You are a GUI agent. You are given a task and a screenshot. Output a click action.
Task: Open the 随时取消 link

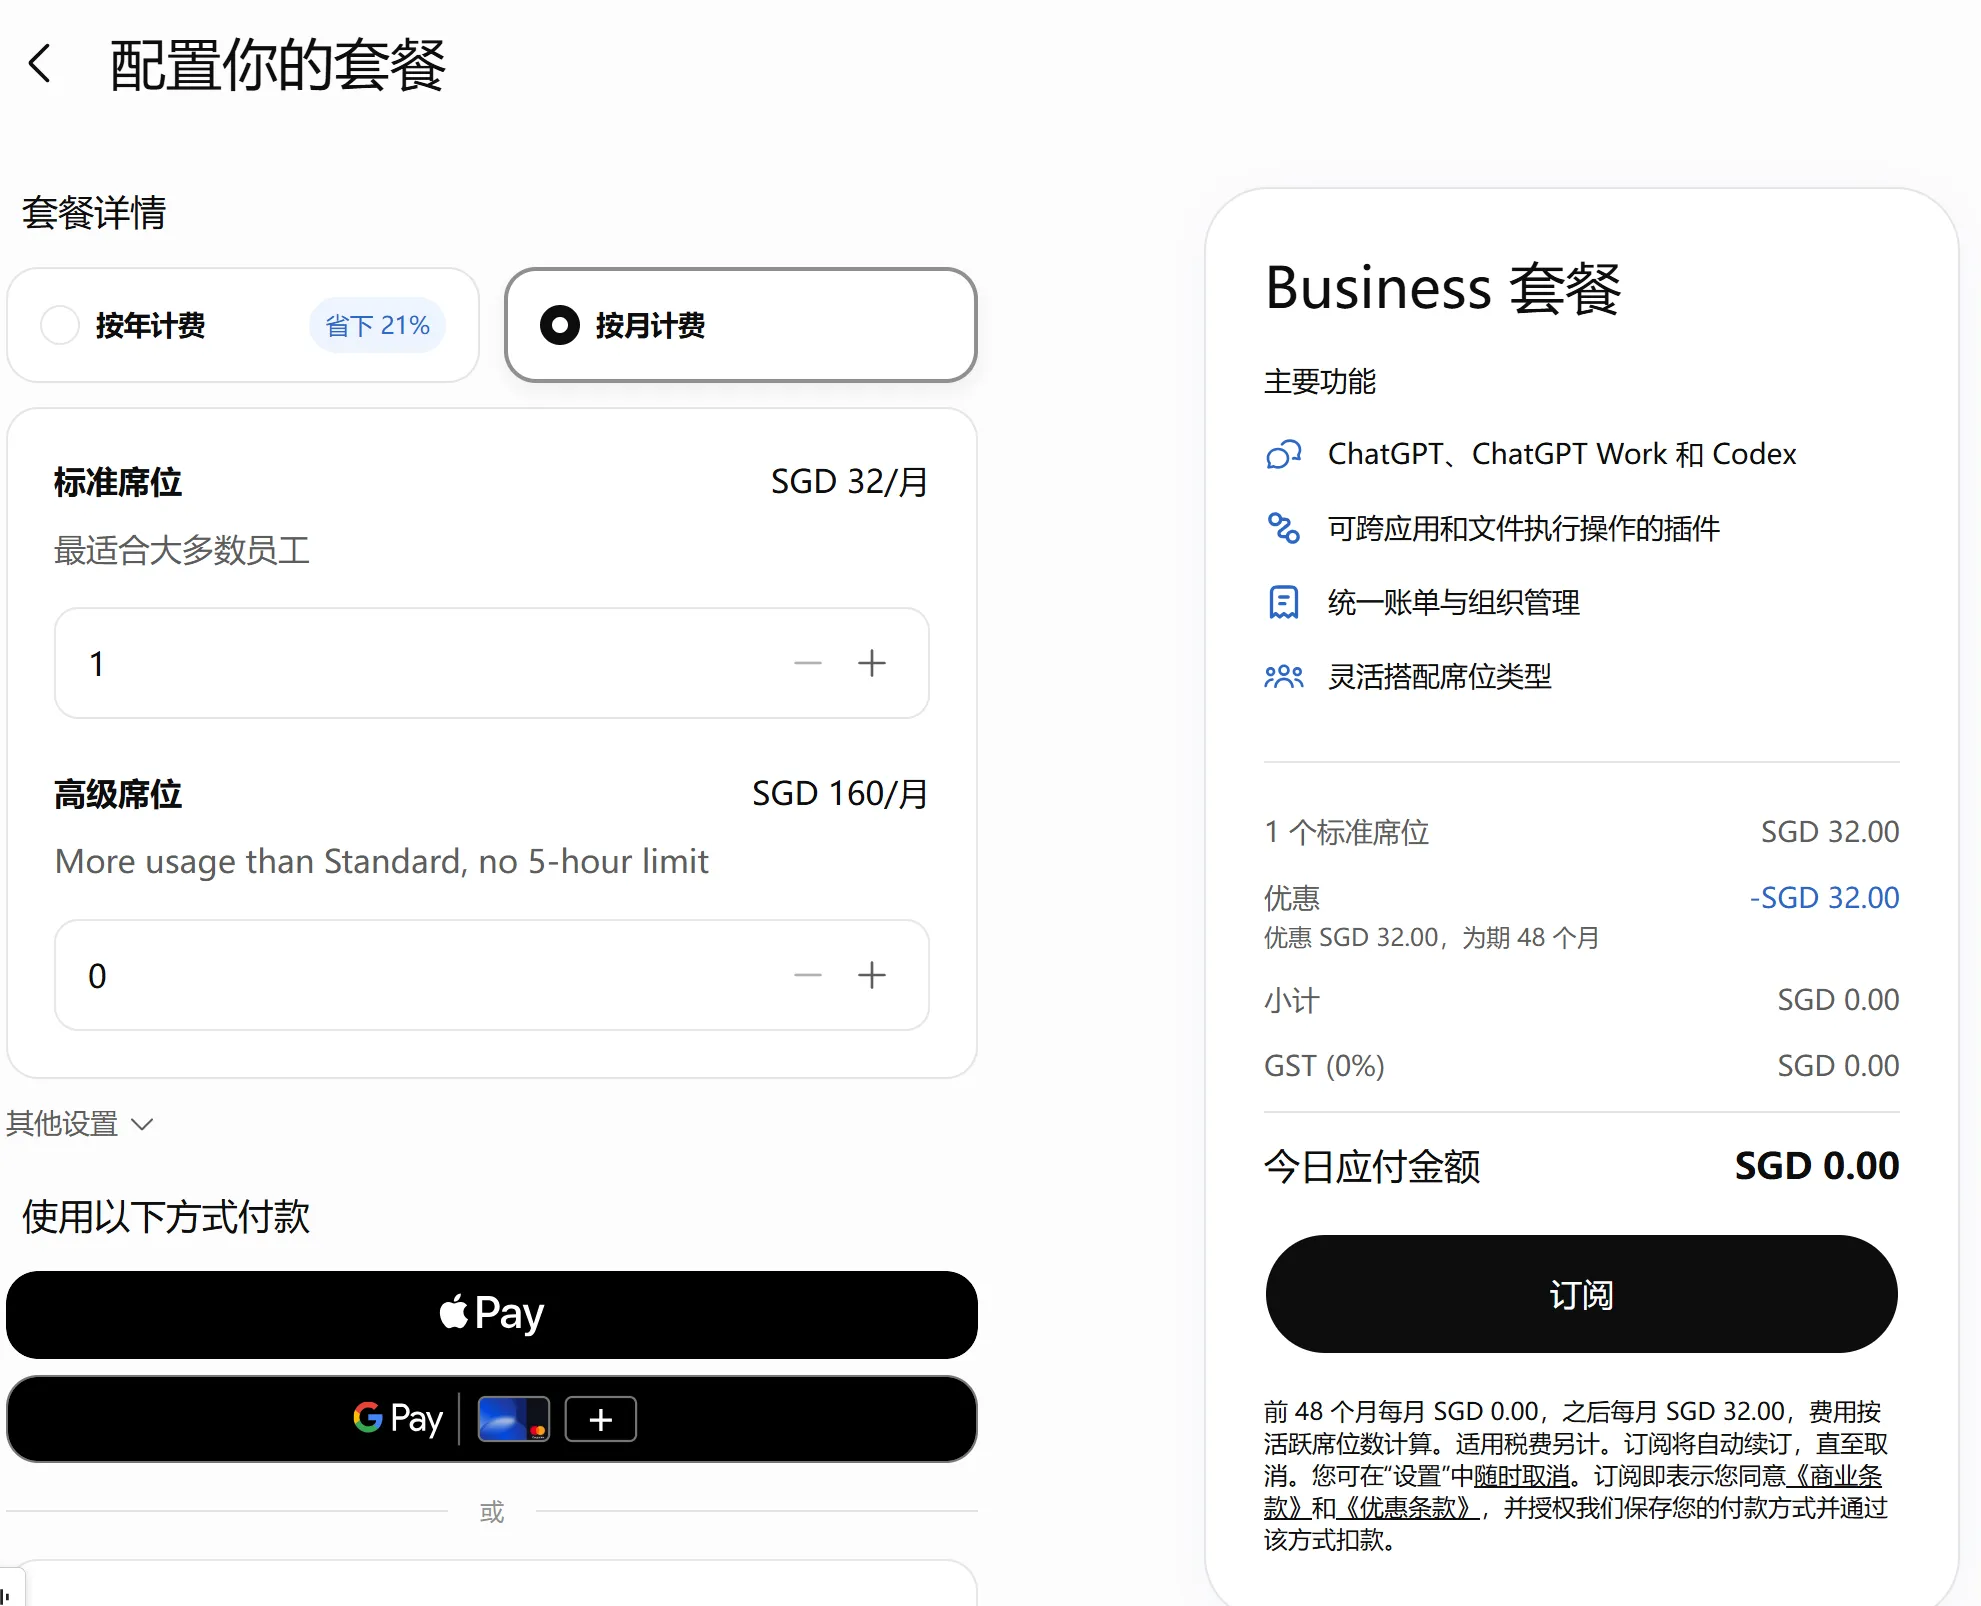tap(1521, 1476)
